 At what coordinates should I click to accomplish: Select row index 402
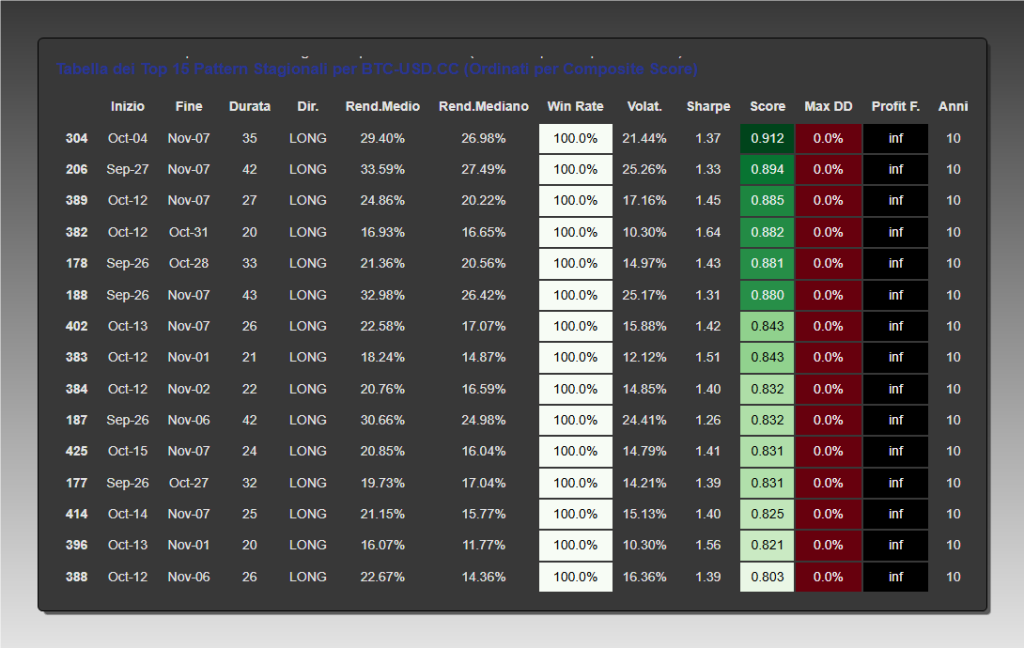click(x=76, y=326)
